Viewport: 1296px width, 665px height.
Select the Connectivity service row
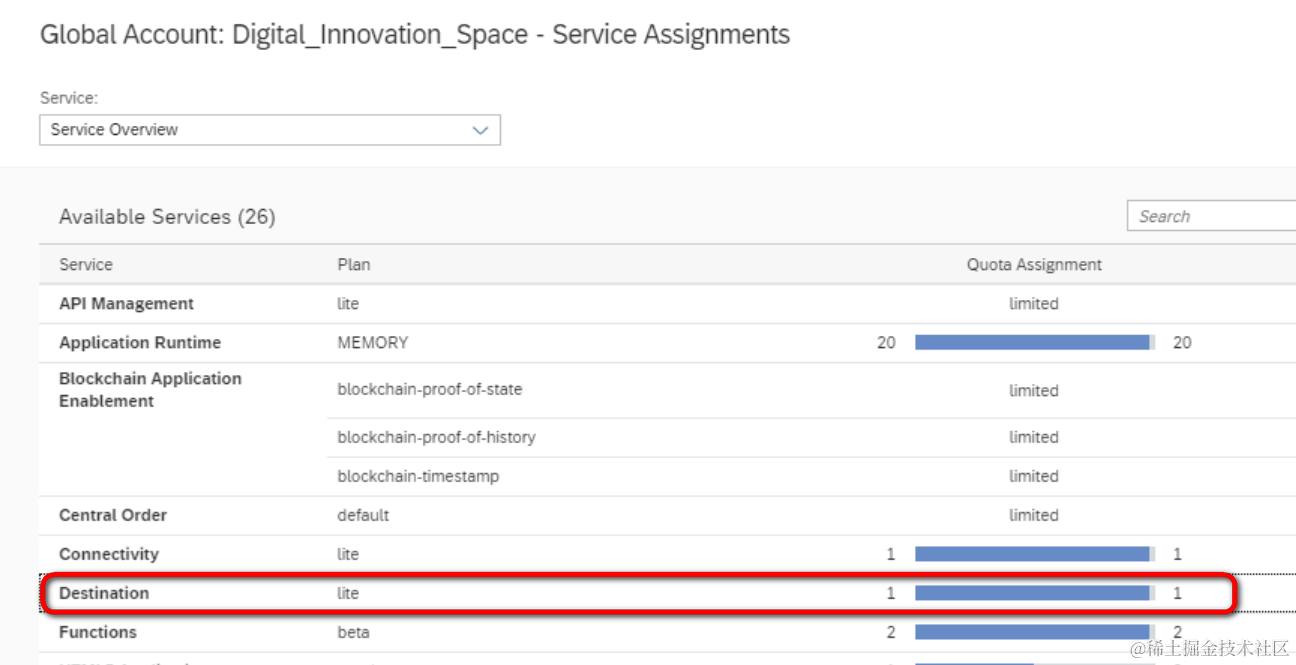(x=109, y=554)
